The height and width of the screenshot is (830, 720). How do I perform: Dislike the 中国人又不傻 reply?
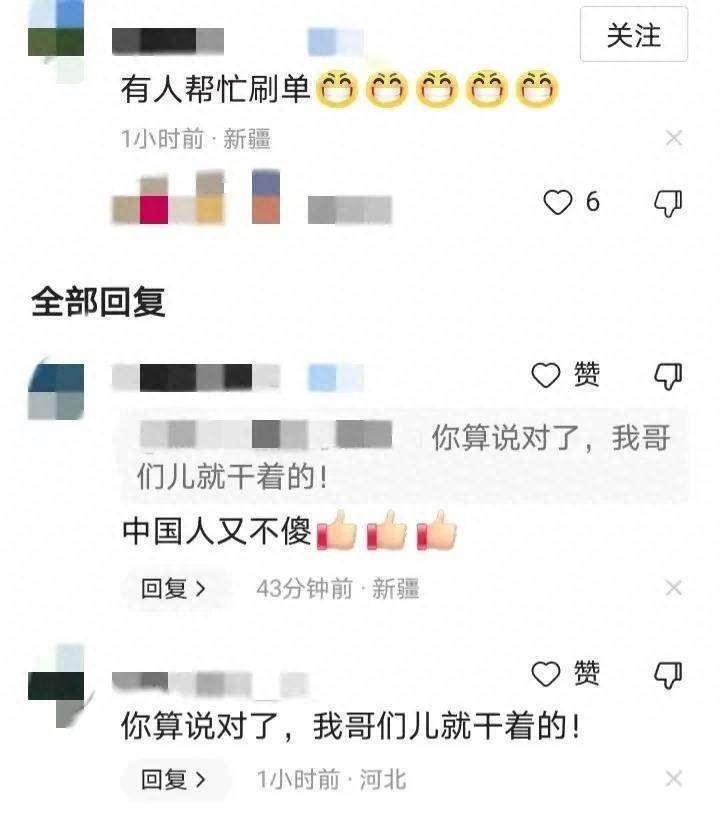(x=668, y=376)
